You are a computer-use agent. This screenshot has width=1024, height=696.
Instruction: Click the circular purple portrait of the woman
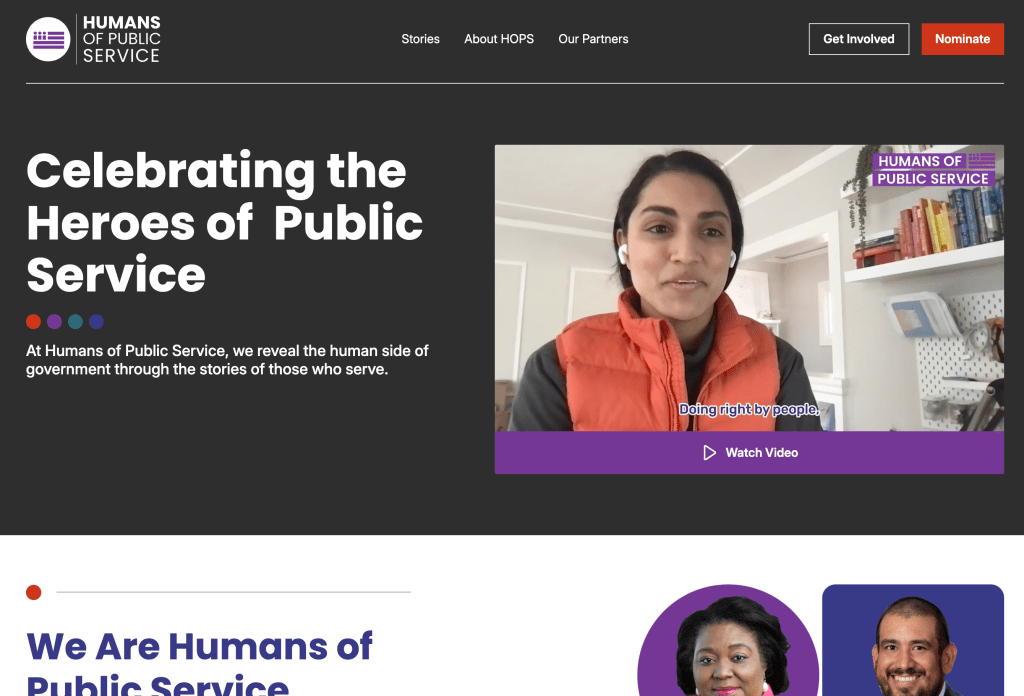coord(728,641)
